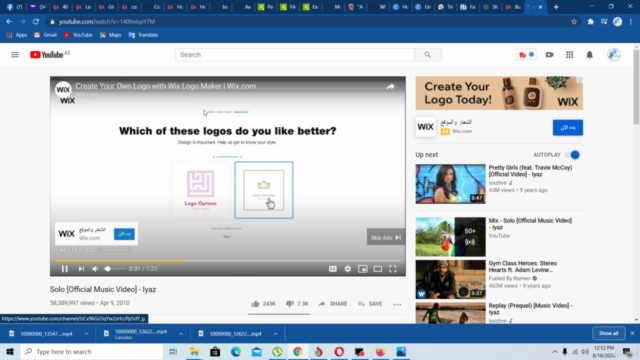
Task: Open the notifications bell
Action: pyautogui.click(x=589, y=55)
